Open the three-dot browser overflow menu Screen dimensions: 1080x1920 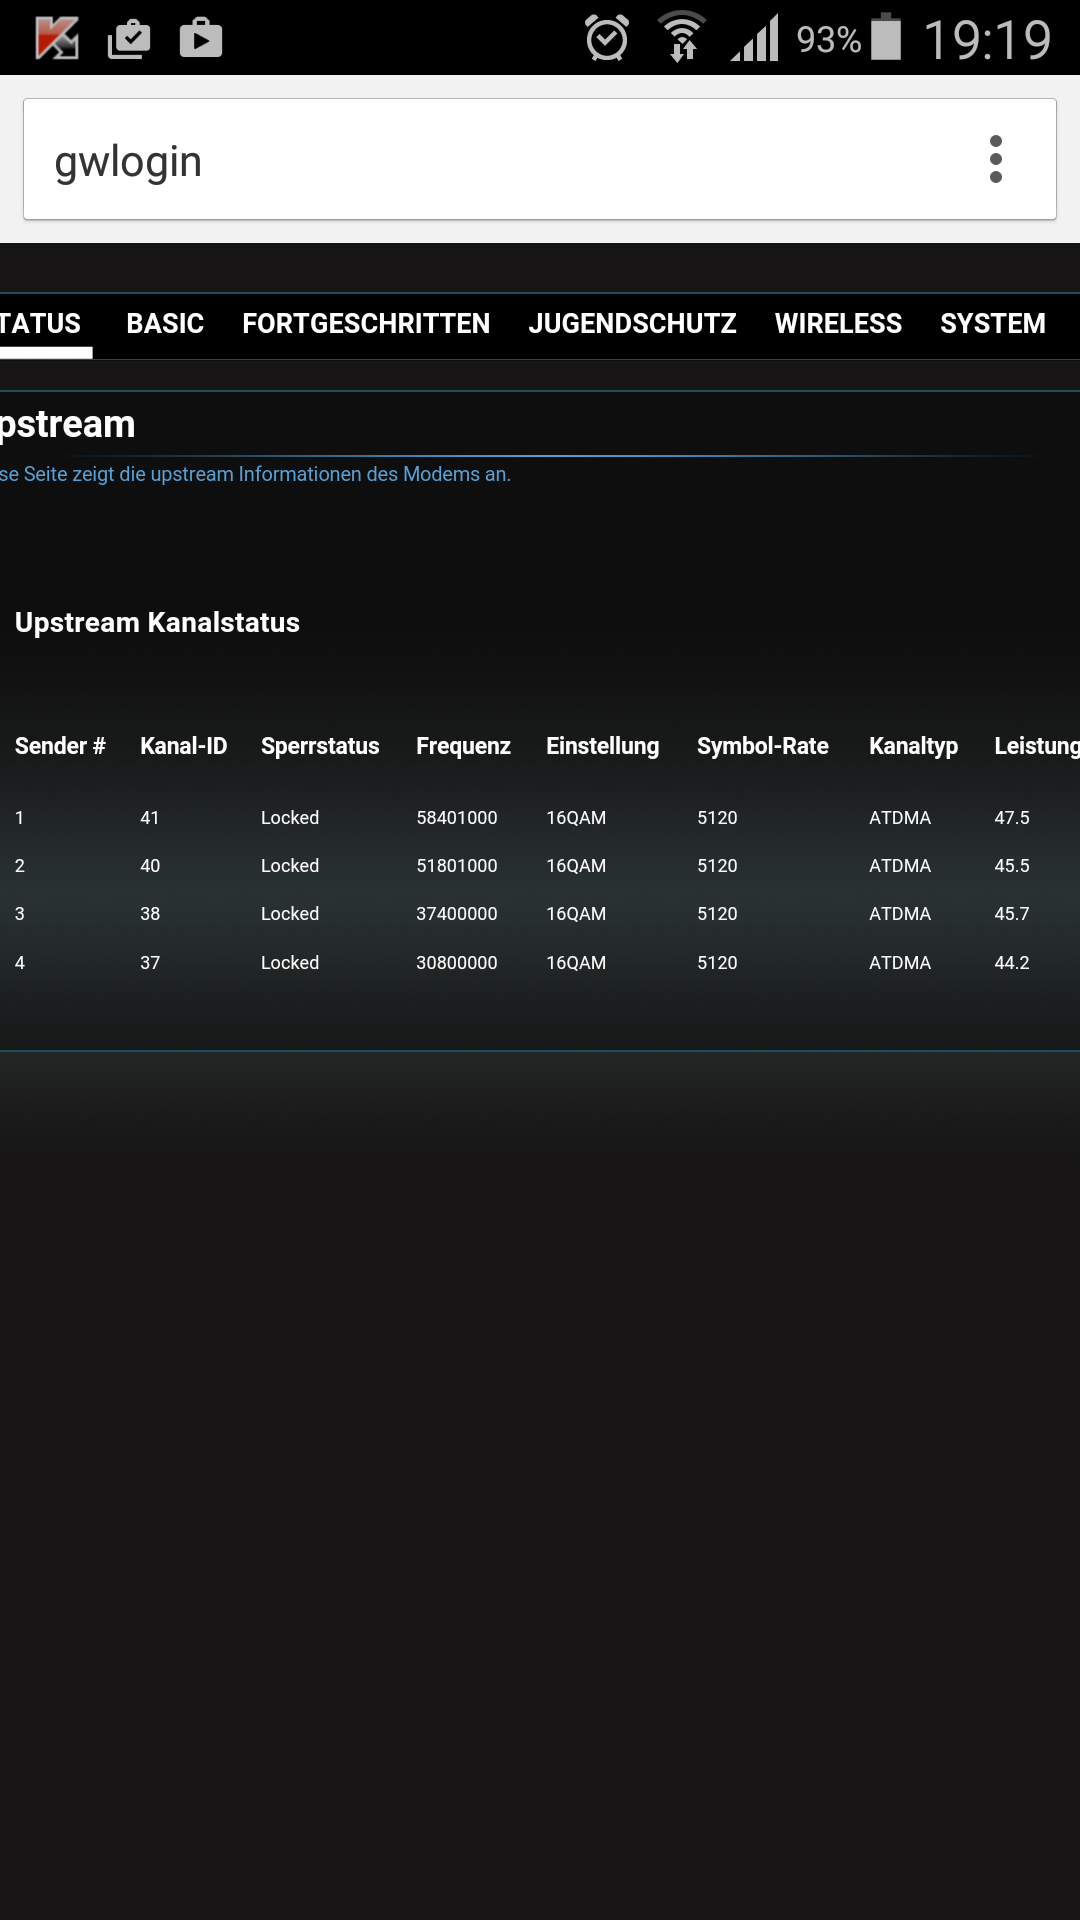[995, 160]
